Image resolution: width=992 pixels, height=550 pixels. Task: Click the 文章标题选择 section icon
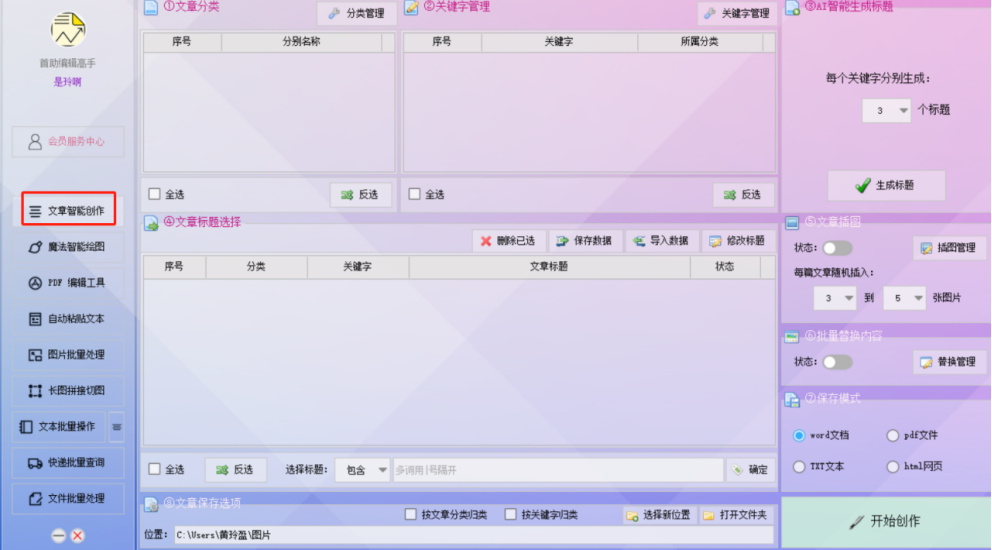coord(151,223)
